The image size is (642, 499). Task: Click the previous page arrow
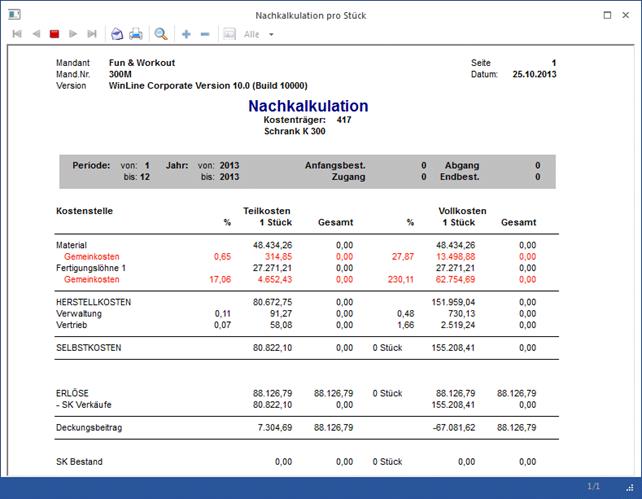pyautogui.click(x=36, y=34)
